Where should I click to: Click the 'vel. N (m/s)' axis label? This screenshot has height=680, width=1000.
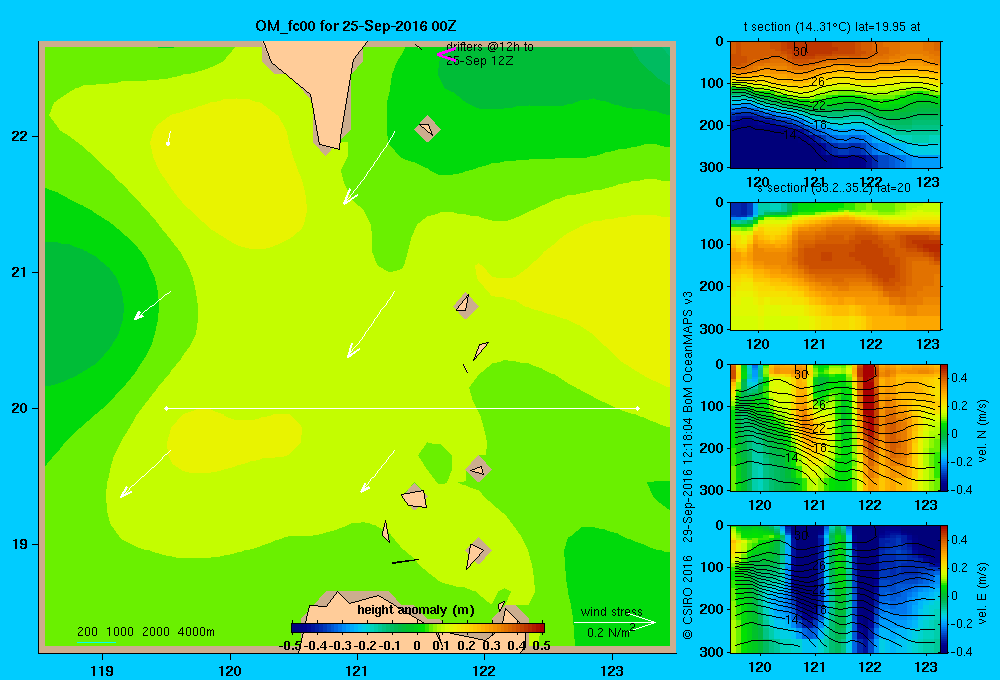tap(982, 431)
